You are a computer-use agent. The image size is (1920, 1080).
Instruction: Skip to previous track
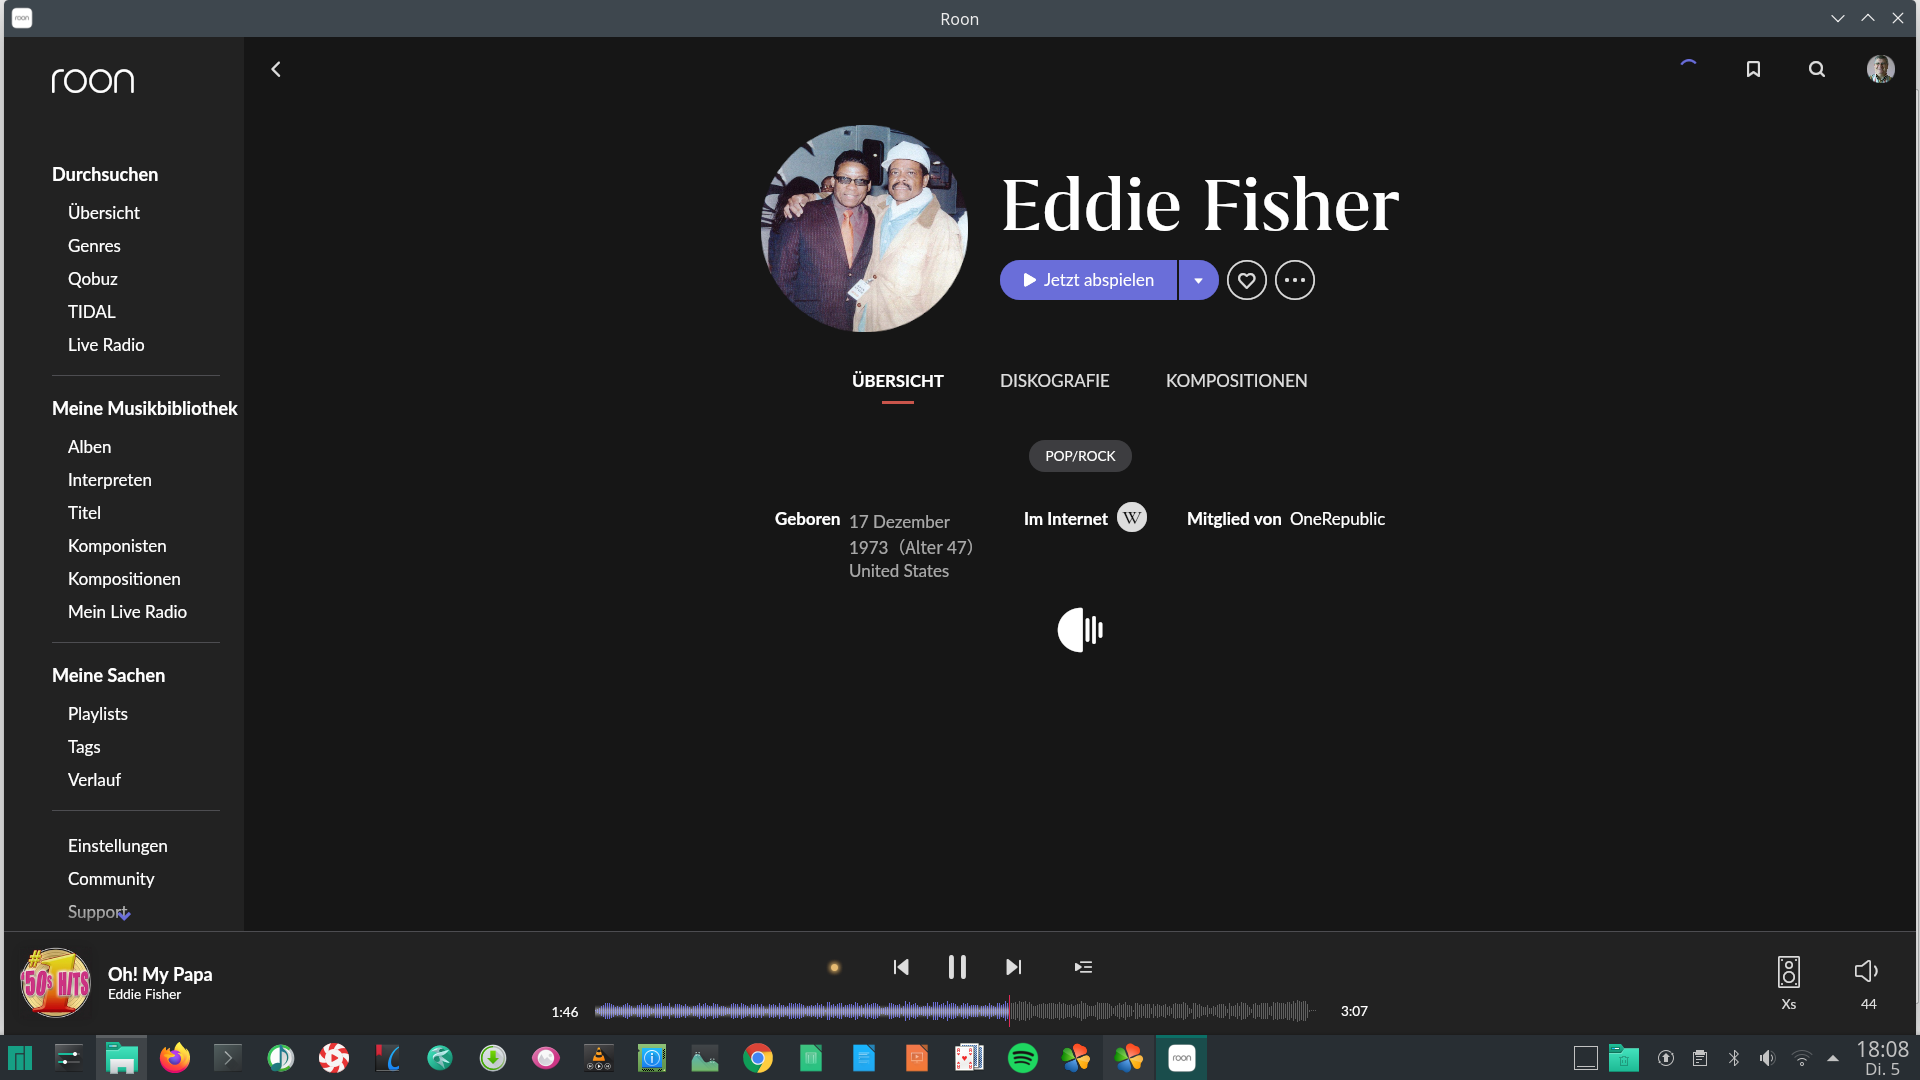[901, 967]
